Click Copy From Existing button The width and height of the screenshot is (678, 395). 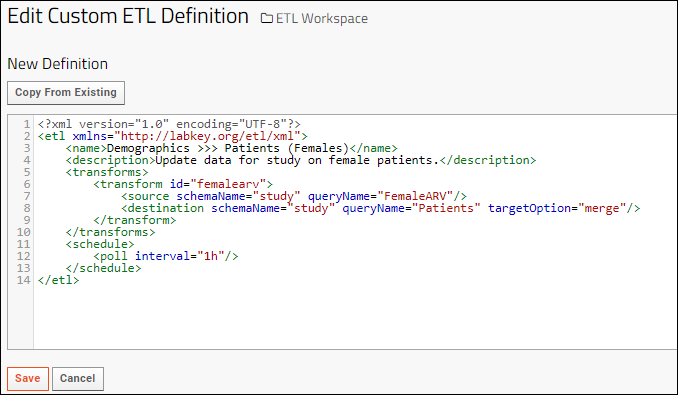(66, 92)
